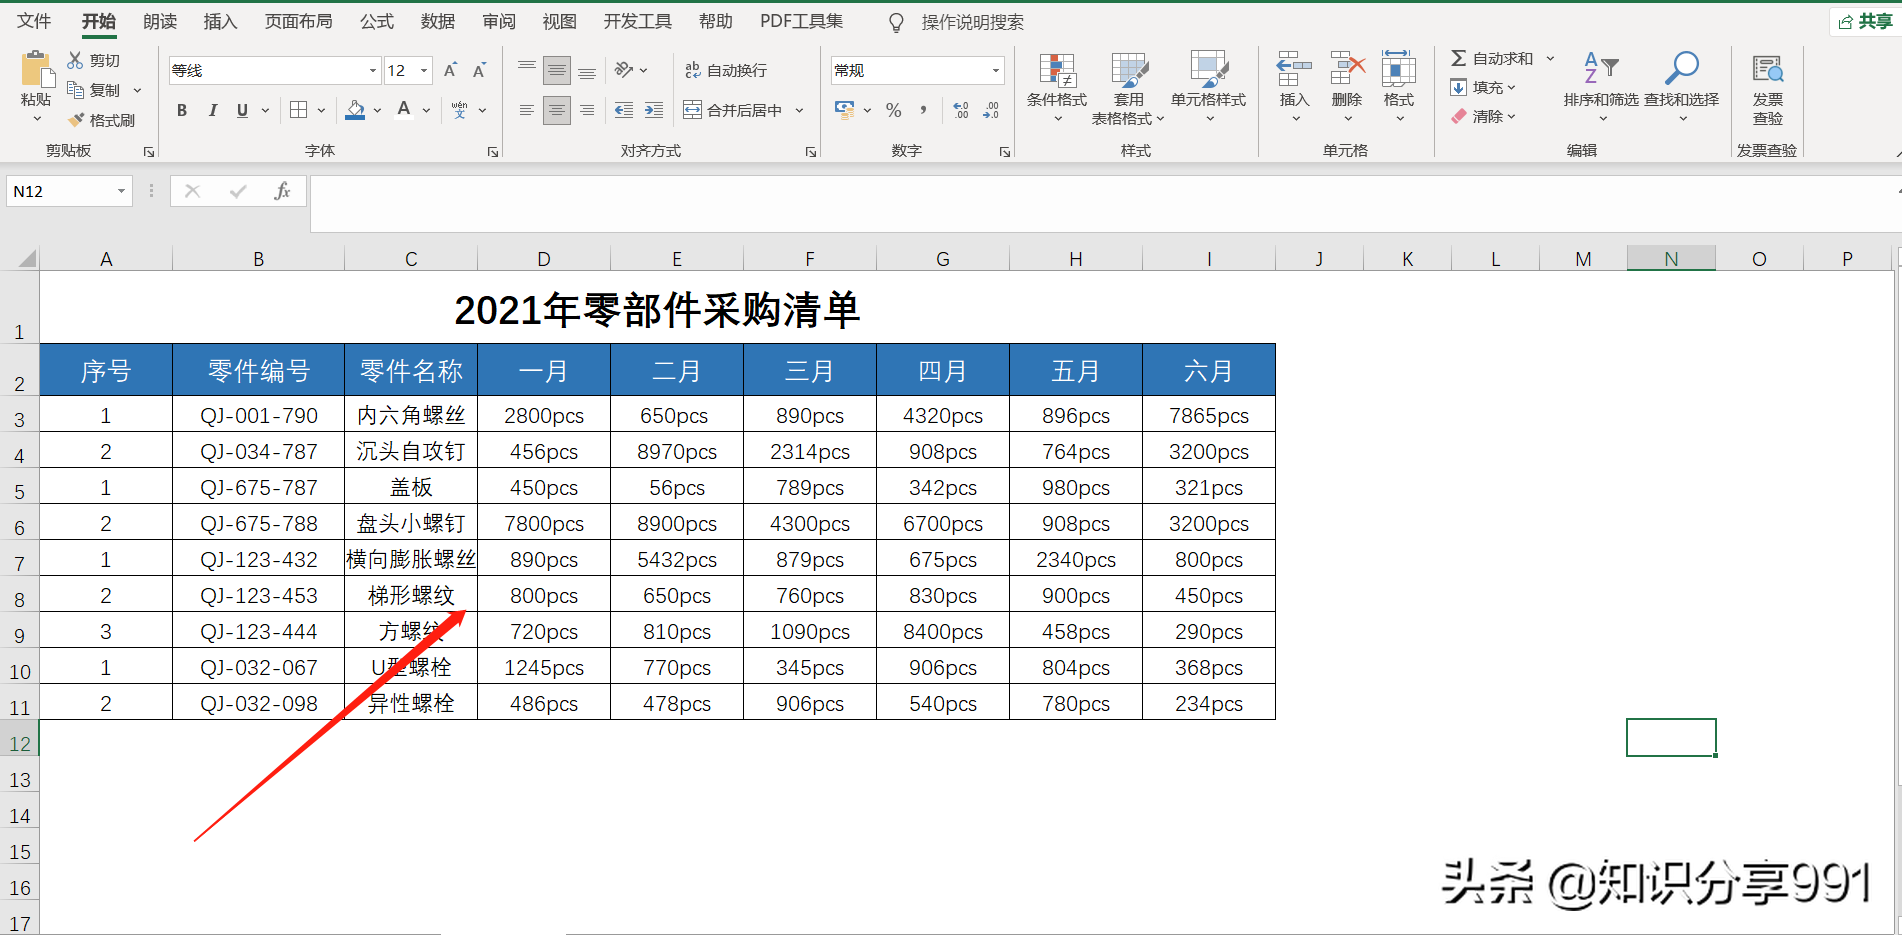Click the comma style icon
Image resolution: width=1902 pixels, height=935 pixels.
[923, 110]
